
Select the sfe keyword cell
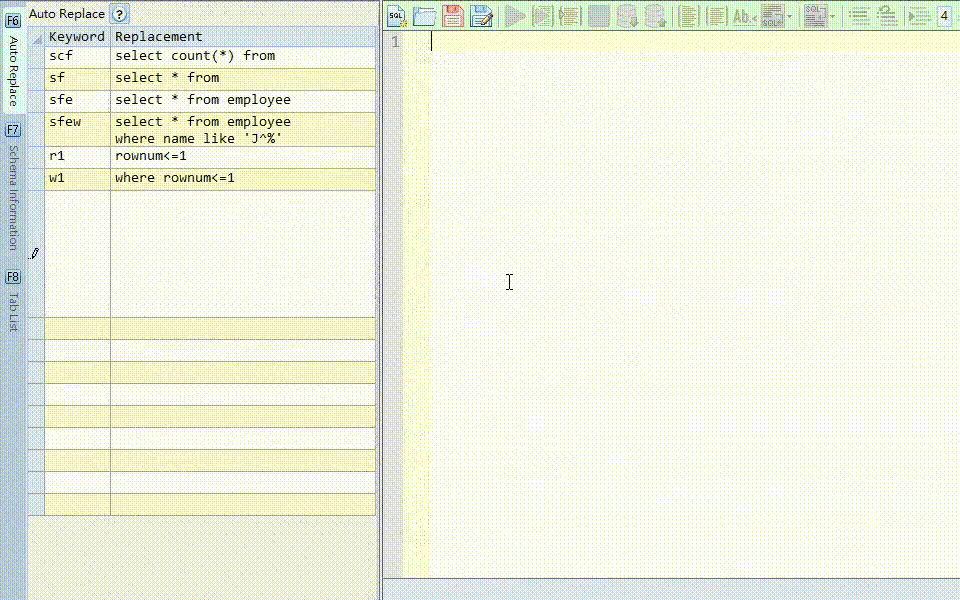(77, 101)
